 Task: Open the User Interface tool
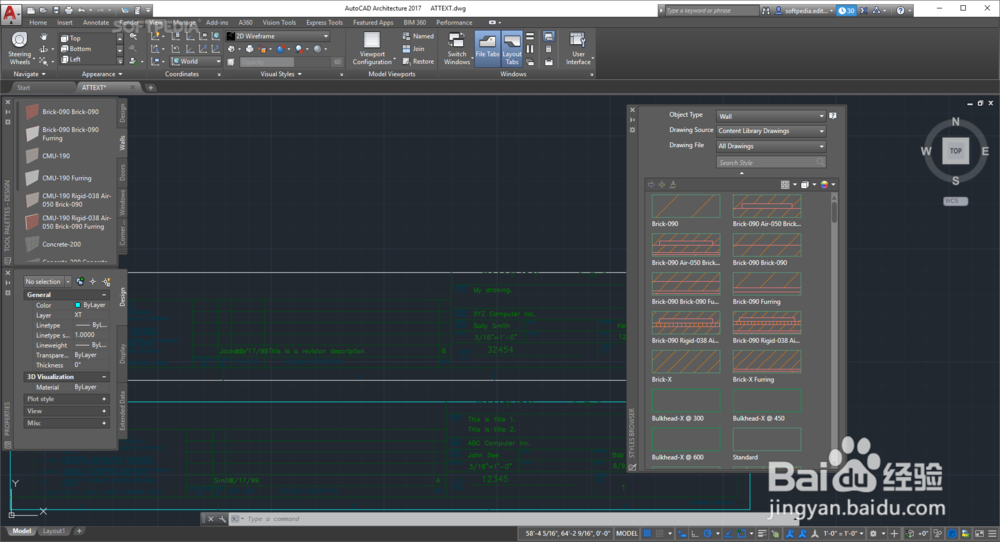pyautogui.click(x=578, y=48)
